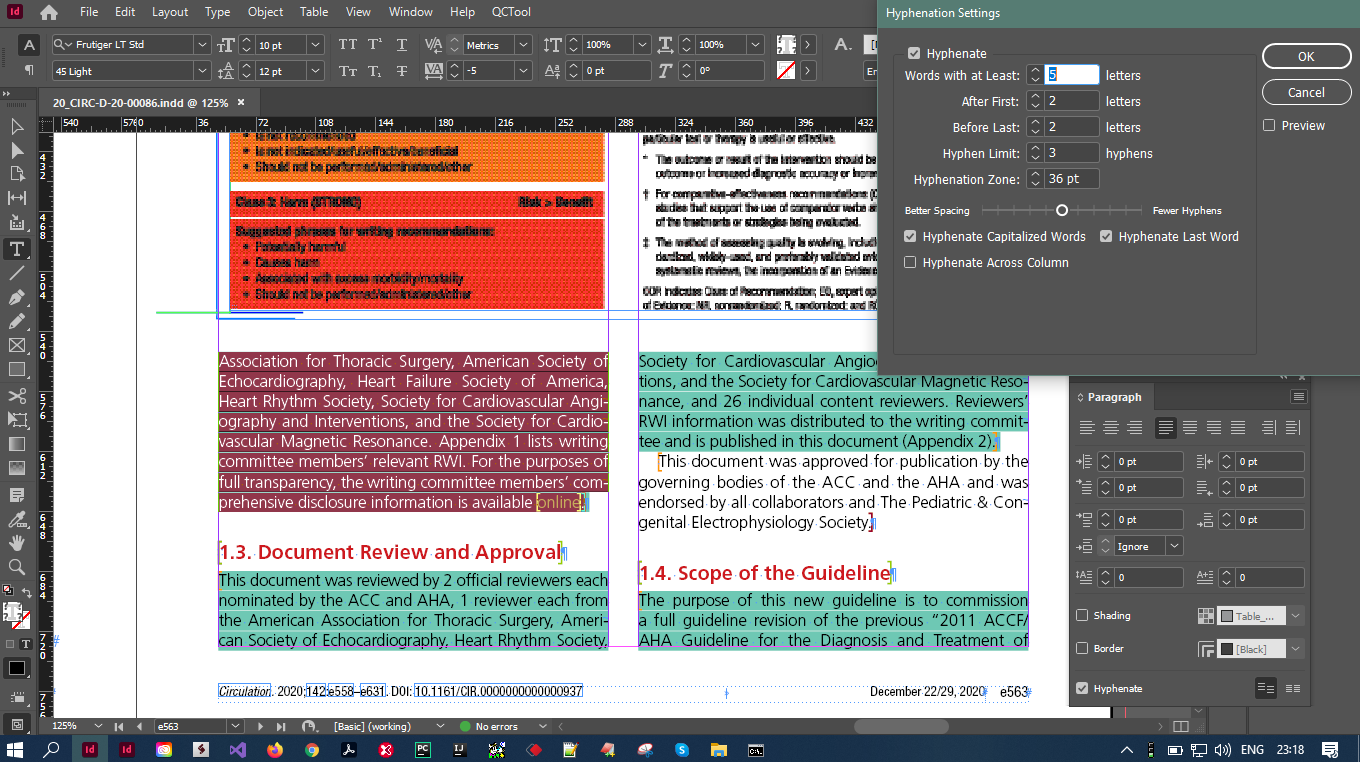Viewport: 1360px width, 762px height.
Task: Select the Line tool
Action: tap(17, 273)
